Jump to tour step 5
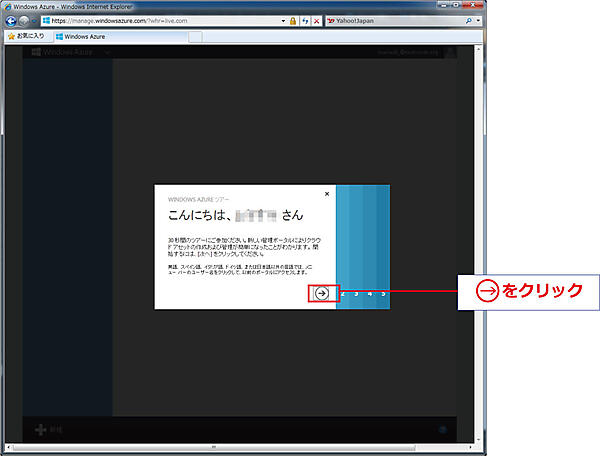This screenshot has width=600, height=456. [383, 294]
